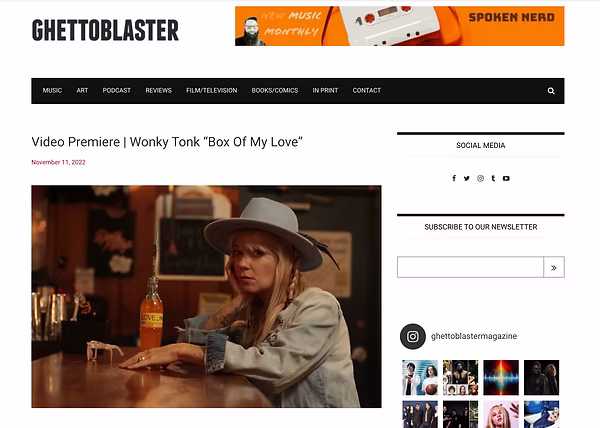The height and width of the screenshot is (428, 600).
Task: Open the Spoken Nerd New Music Monthly banner
Action: [x=399, y=26]
